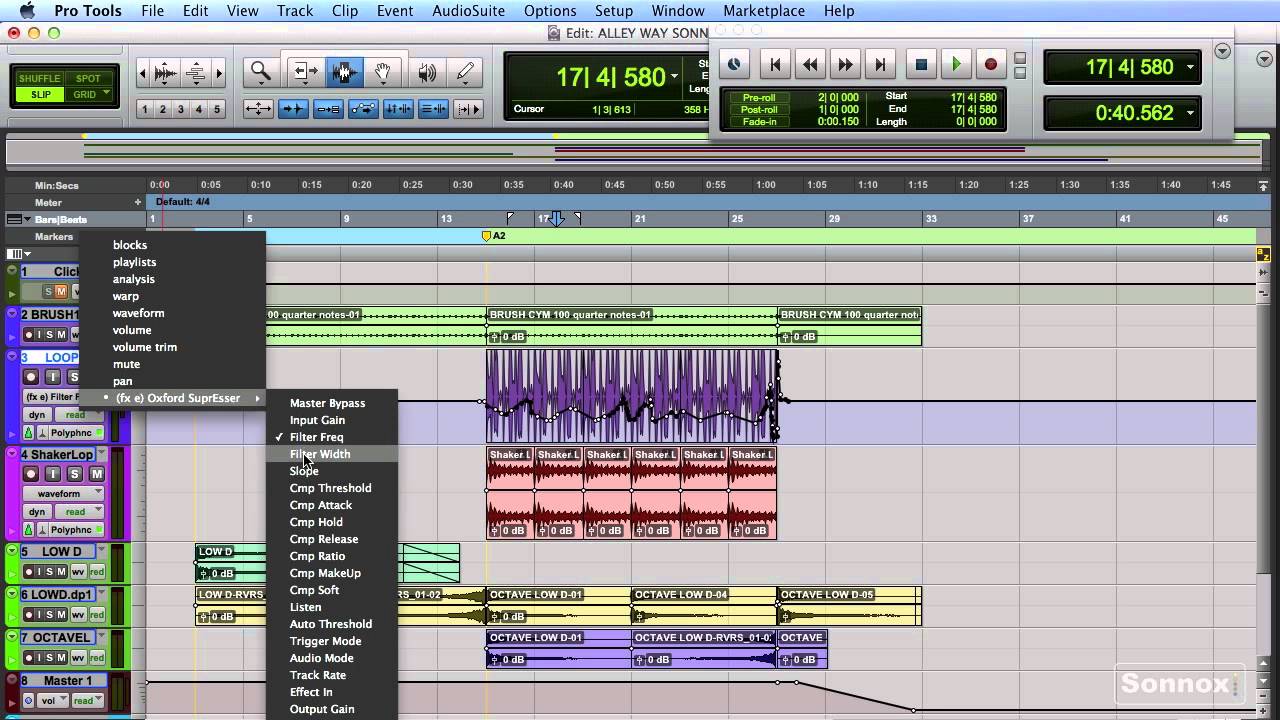Open ShakerLop track view selector showing waveform

pyautogui.click(x=64, y=494)
